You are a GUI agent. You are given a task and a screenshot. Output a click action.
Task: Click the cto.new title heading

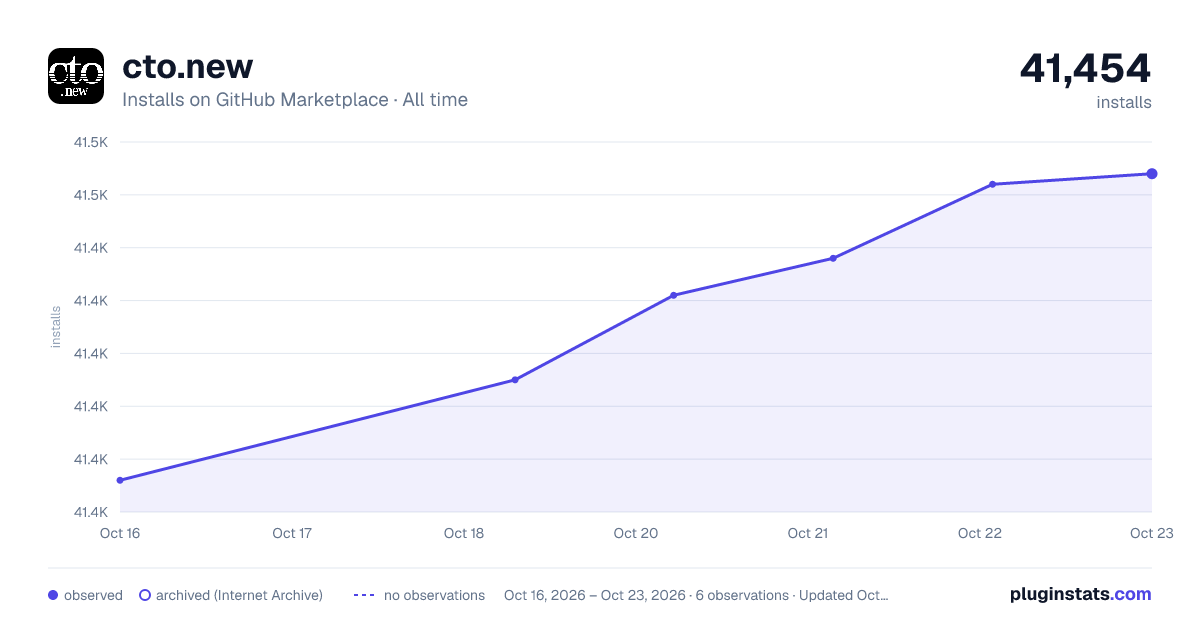[187, 66]
